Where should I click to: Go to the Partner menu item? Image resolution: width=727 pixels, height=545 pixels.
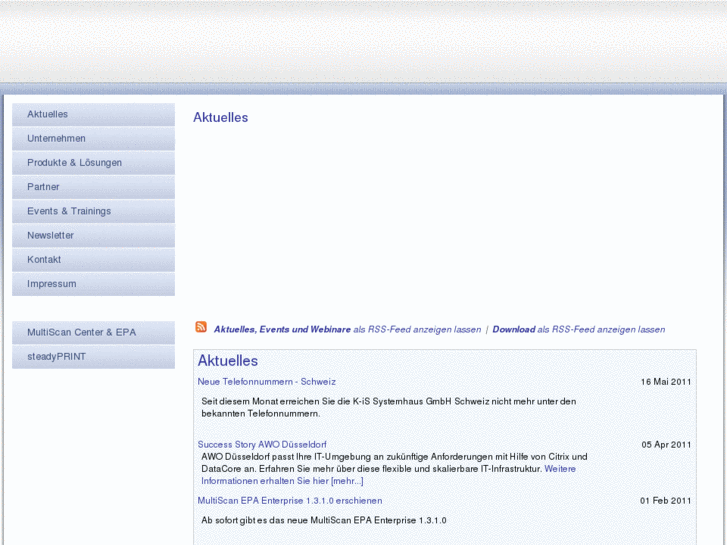(93, 187)
